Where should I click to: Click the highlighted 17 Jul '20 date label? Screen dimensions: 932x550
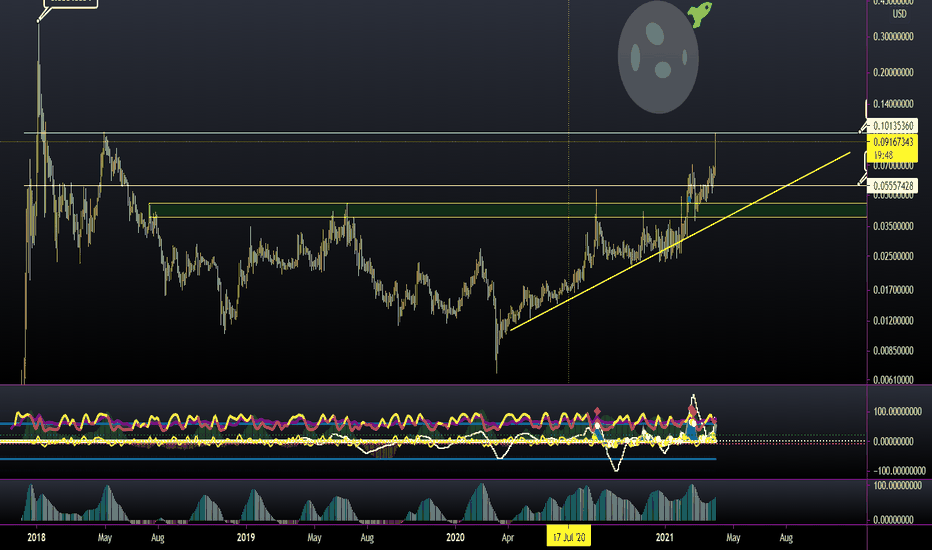569,538
